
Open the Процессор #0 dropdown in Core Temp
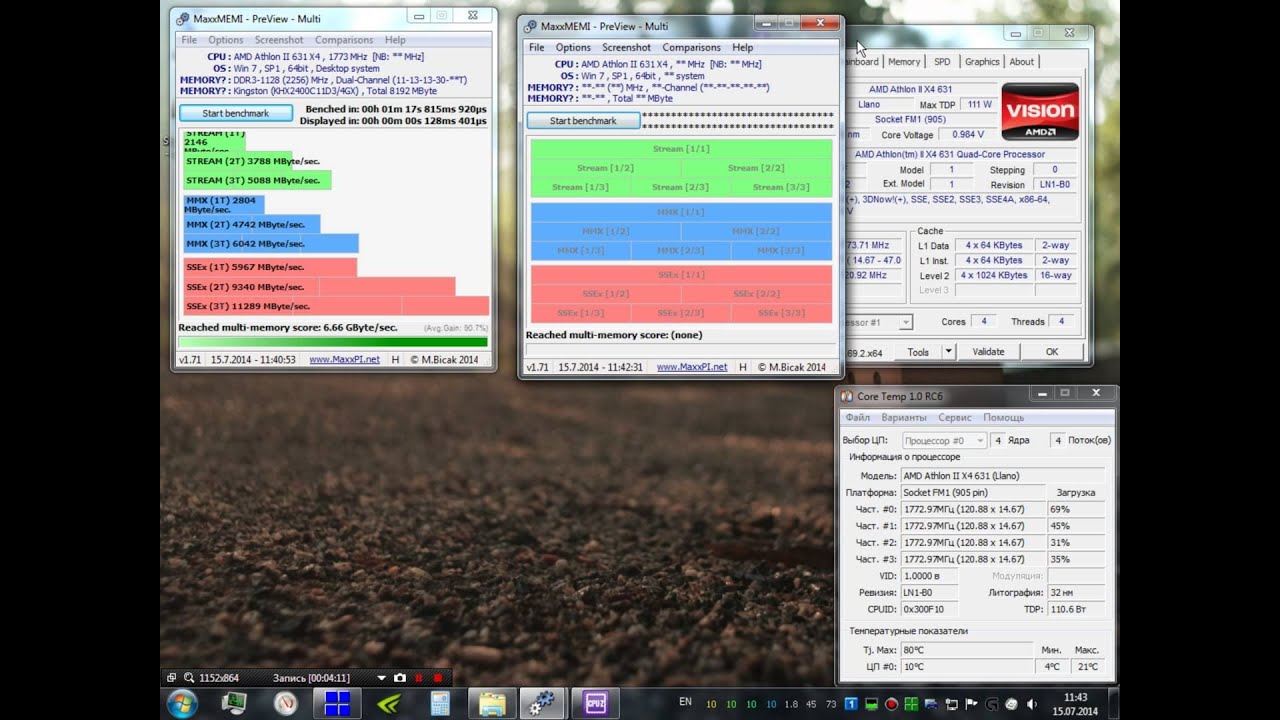pos(944,440)
